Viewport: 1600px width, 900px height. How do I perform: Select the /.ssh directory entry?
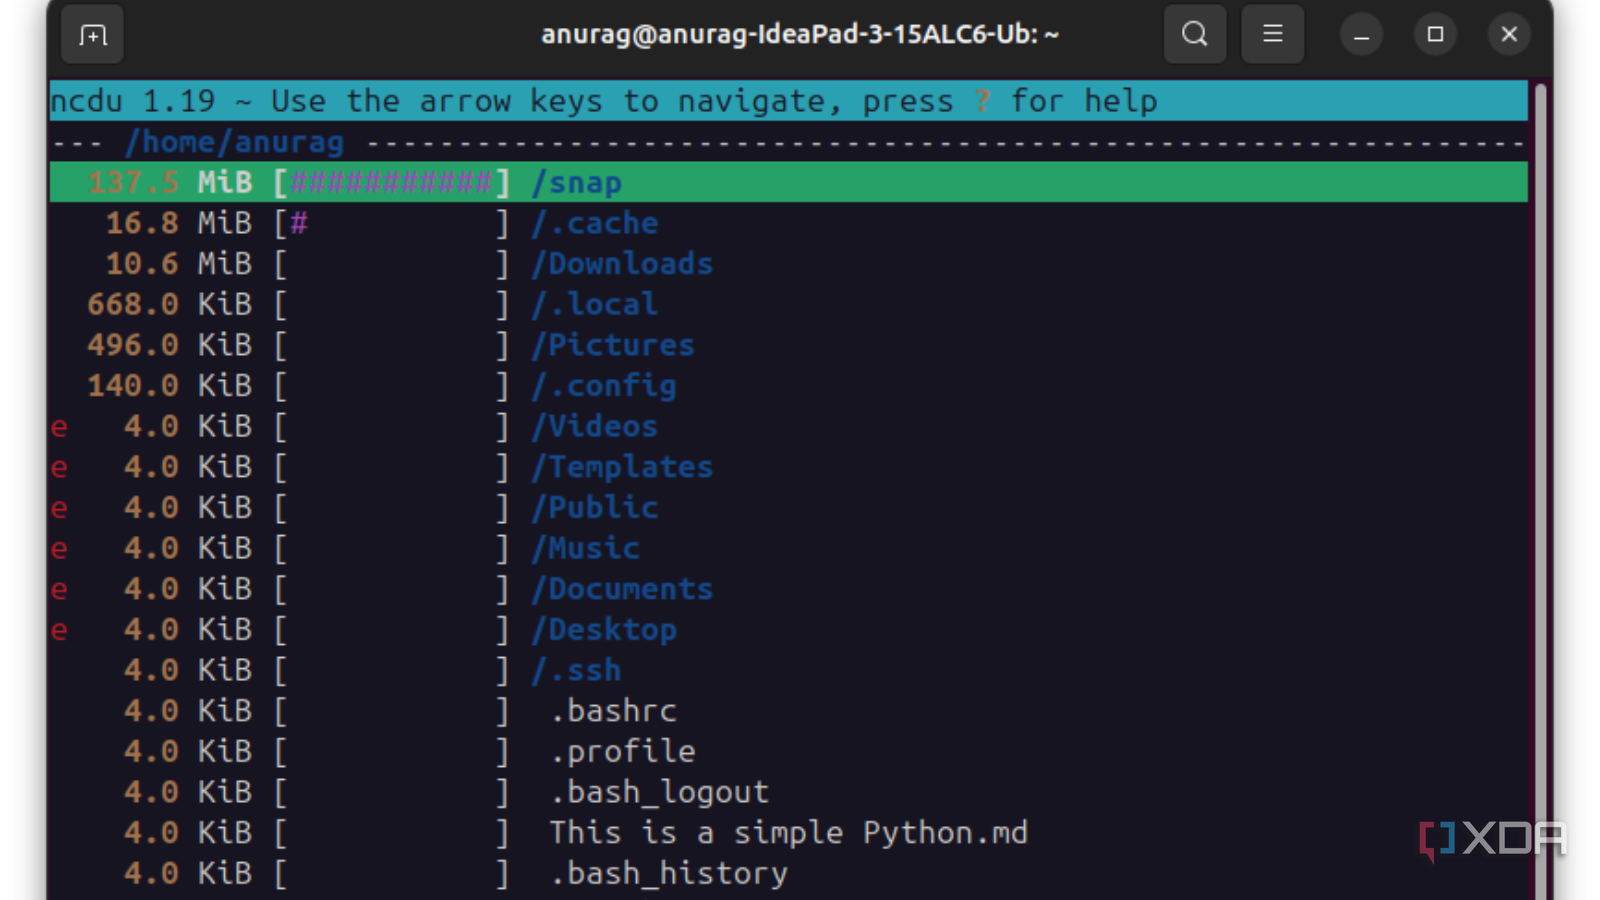click(576, 670)
